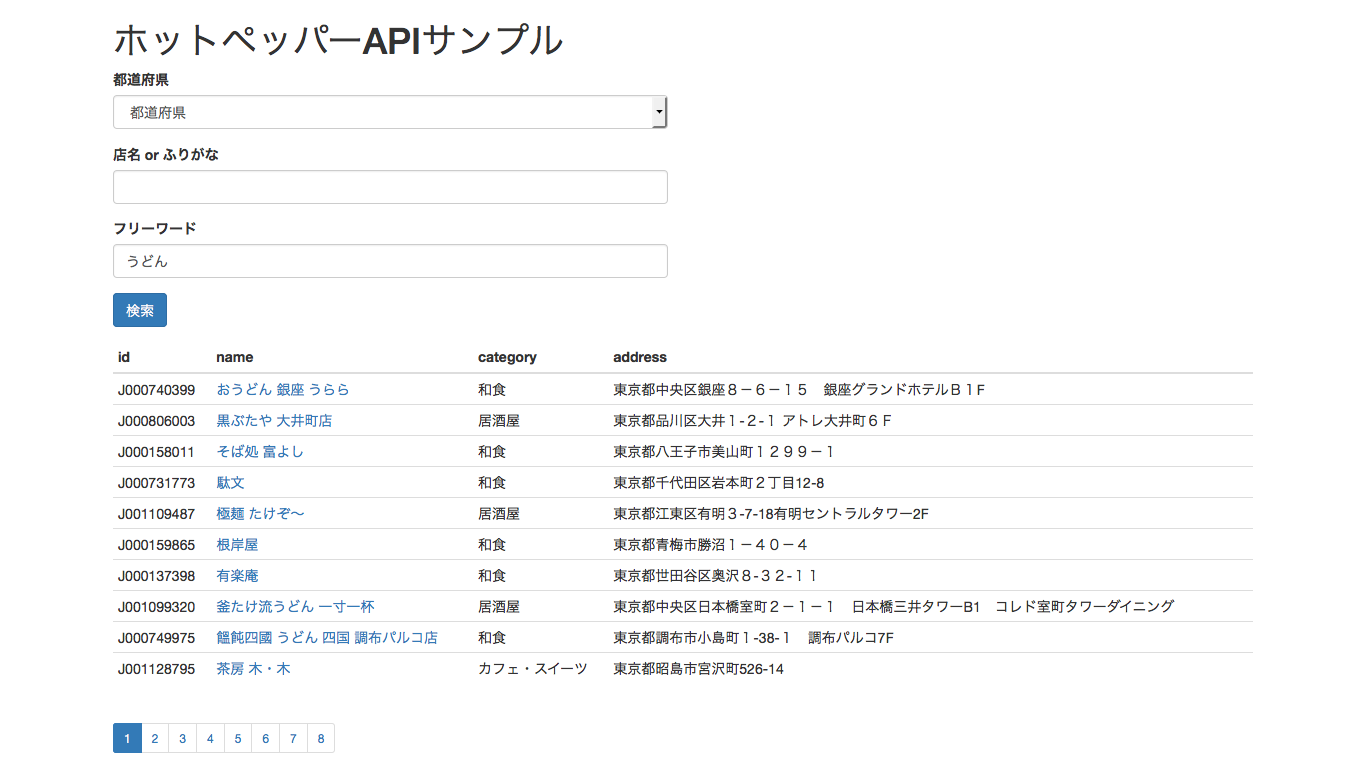Click the id column header
Screen dimensions: 1366x778
(124, 357)
